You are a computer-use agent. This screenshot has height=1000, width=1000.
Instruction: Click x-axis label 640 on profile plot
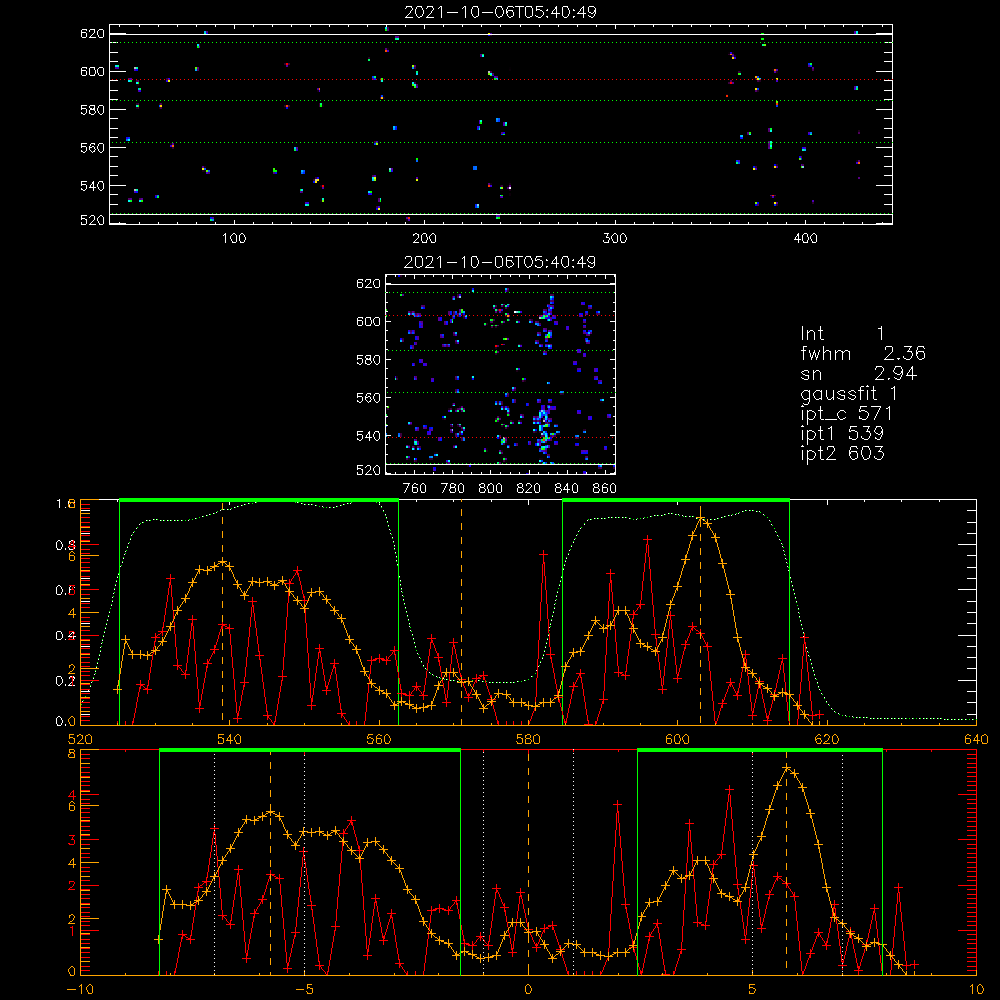tap(976, 740)
